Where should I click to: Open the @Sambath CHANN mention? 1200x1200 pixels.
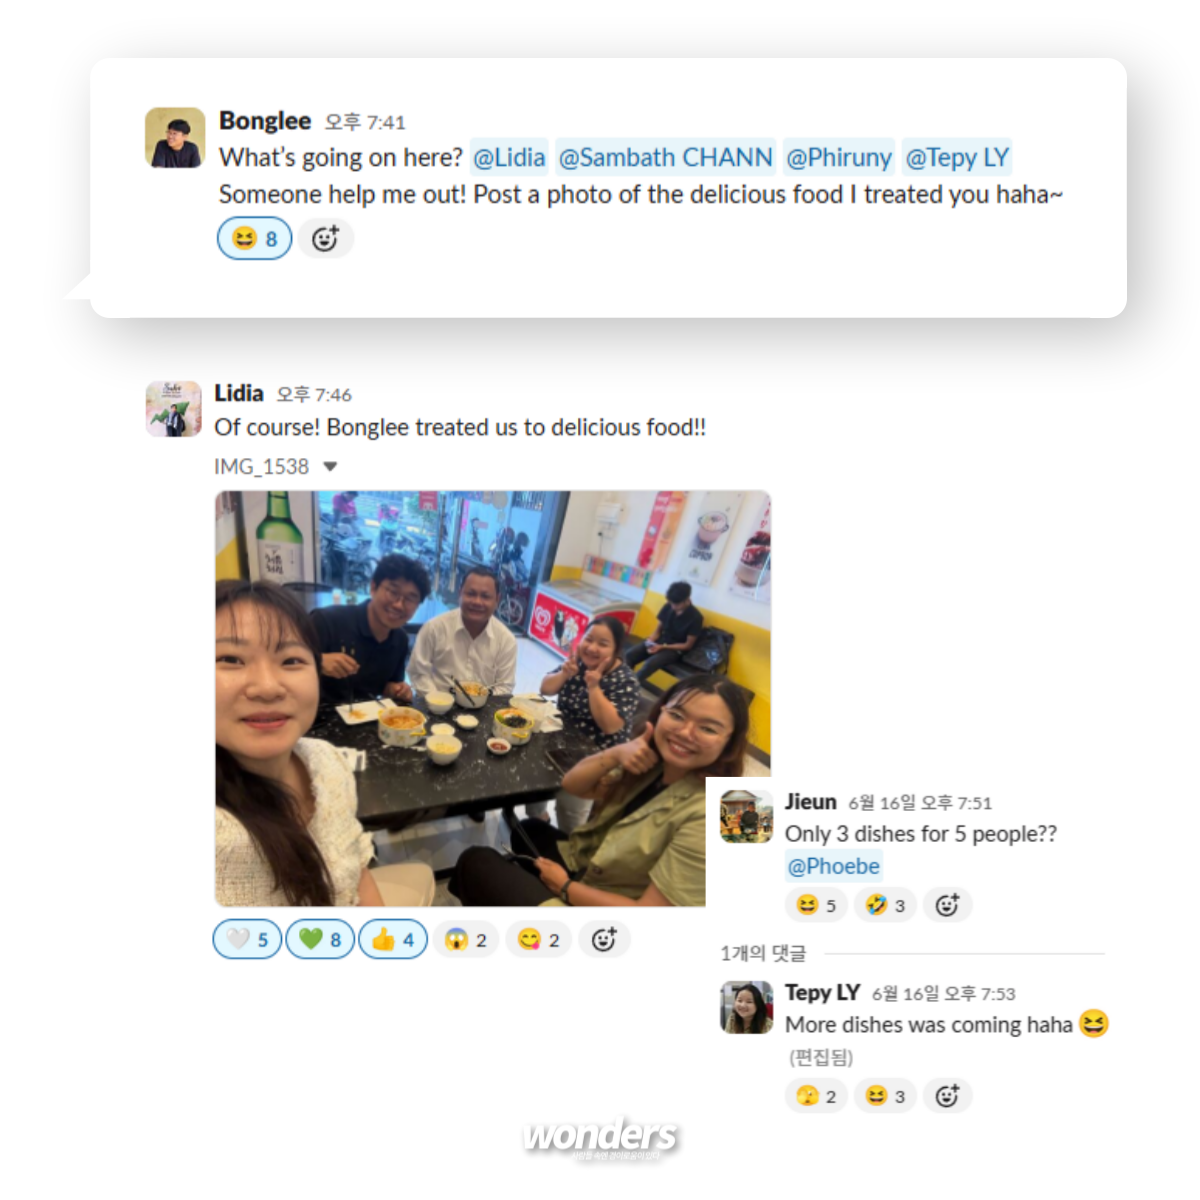665,158
